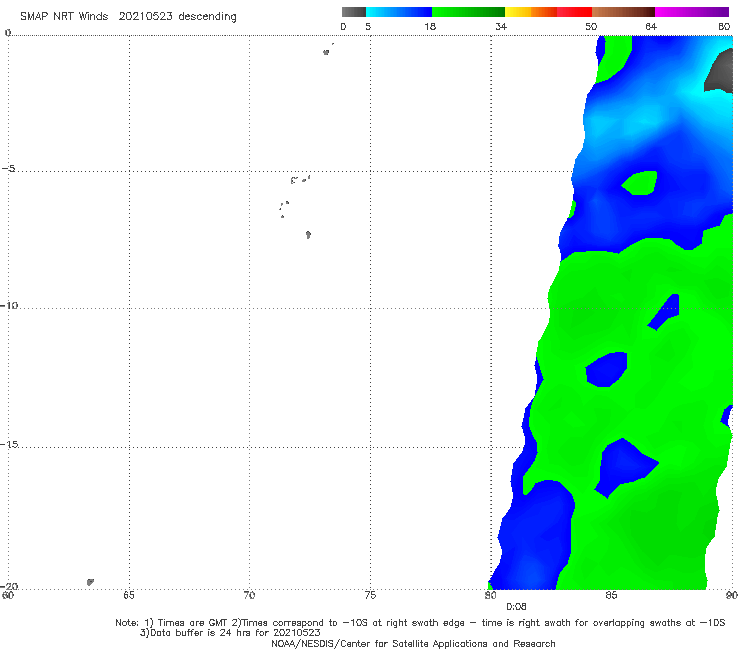This screenshot has width=740, height=650.
Task: Click the longitude label '75'
Action: (370, 595)
